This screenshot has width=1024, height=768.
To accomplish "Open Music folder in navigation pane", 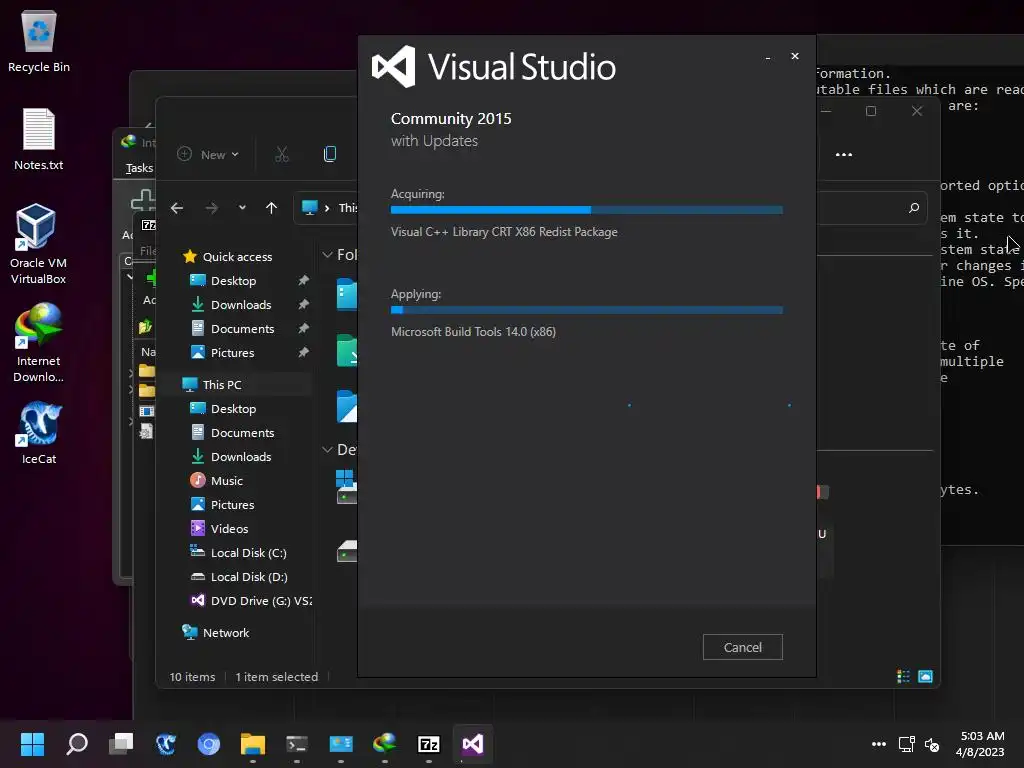I will [226, 481].
